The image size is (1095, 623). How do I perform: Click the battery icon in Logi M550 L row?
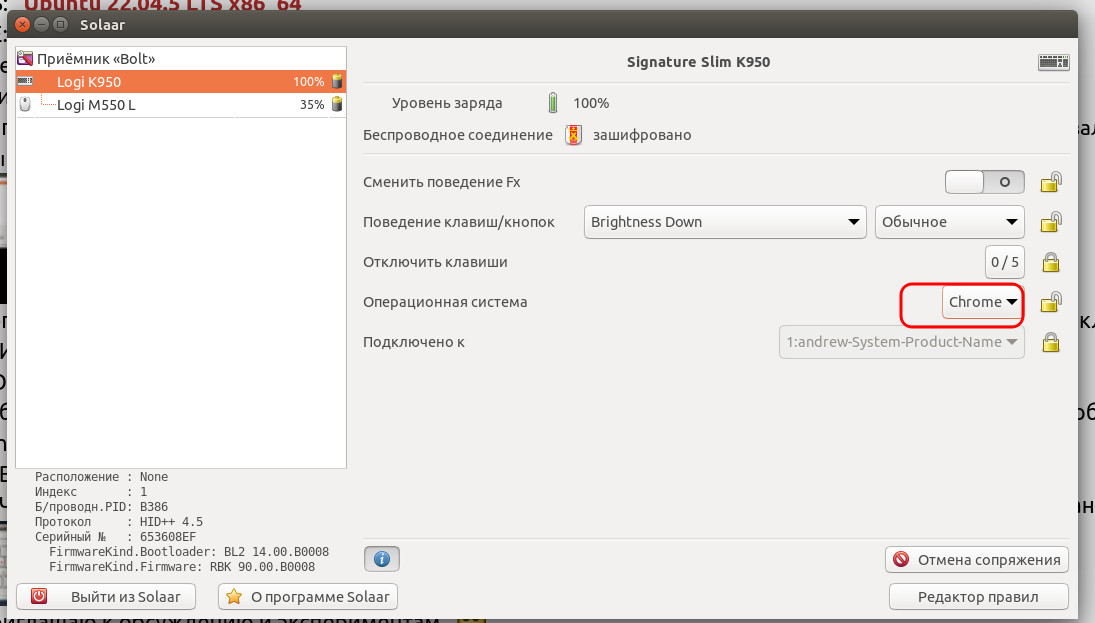tap(337, 105)
